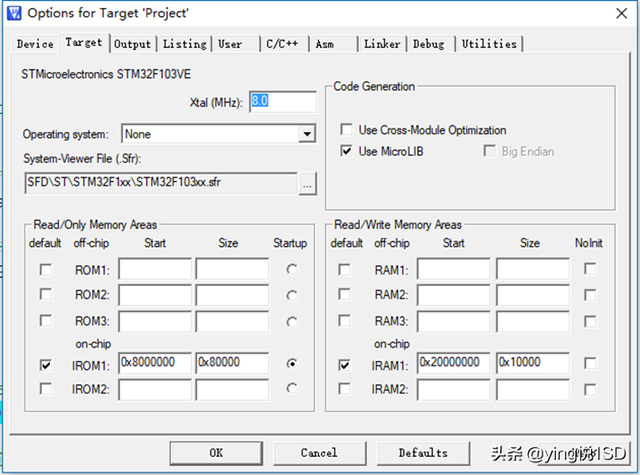Image resolution: width=640 pixels, height=475 pixels.
Task: Close the Options for Target dialog
Action: pos(621,13)
